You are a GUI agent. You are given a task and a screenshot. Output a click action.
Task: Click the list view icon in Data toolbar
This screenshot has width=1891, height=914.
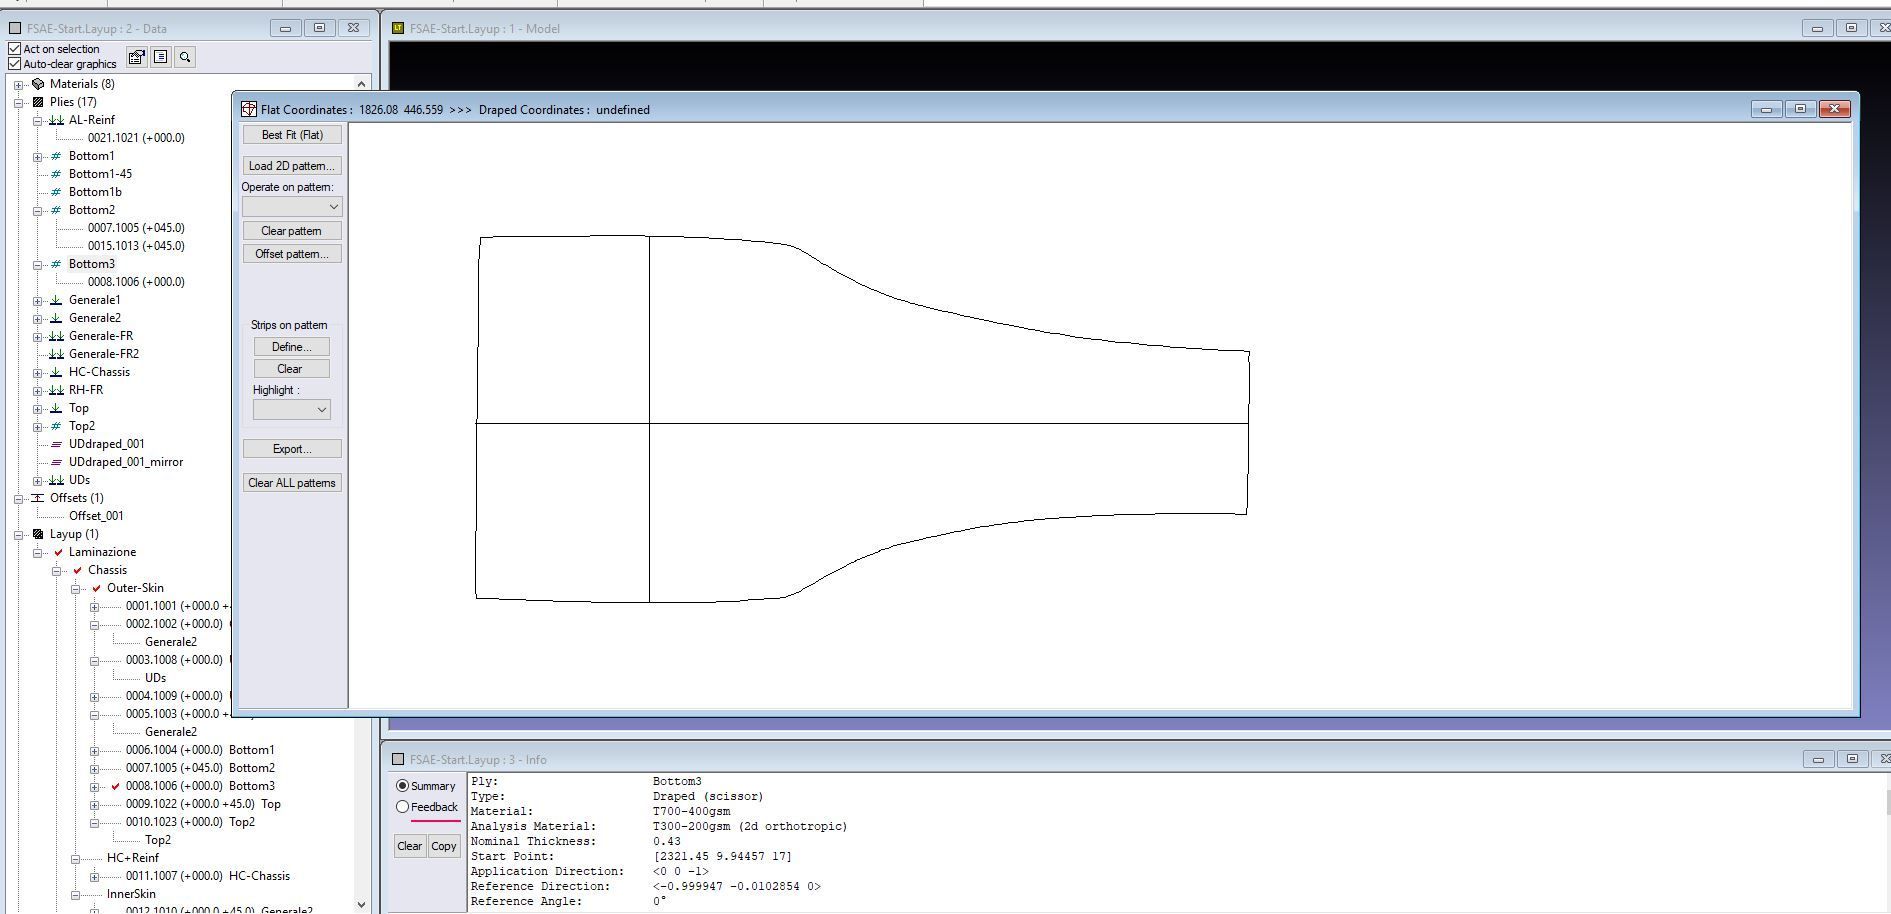point(160,57)
